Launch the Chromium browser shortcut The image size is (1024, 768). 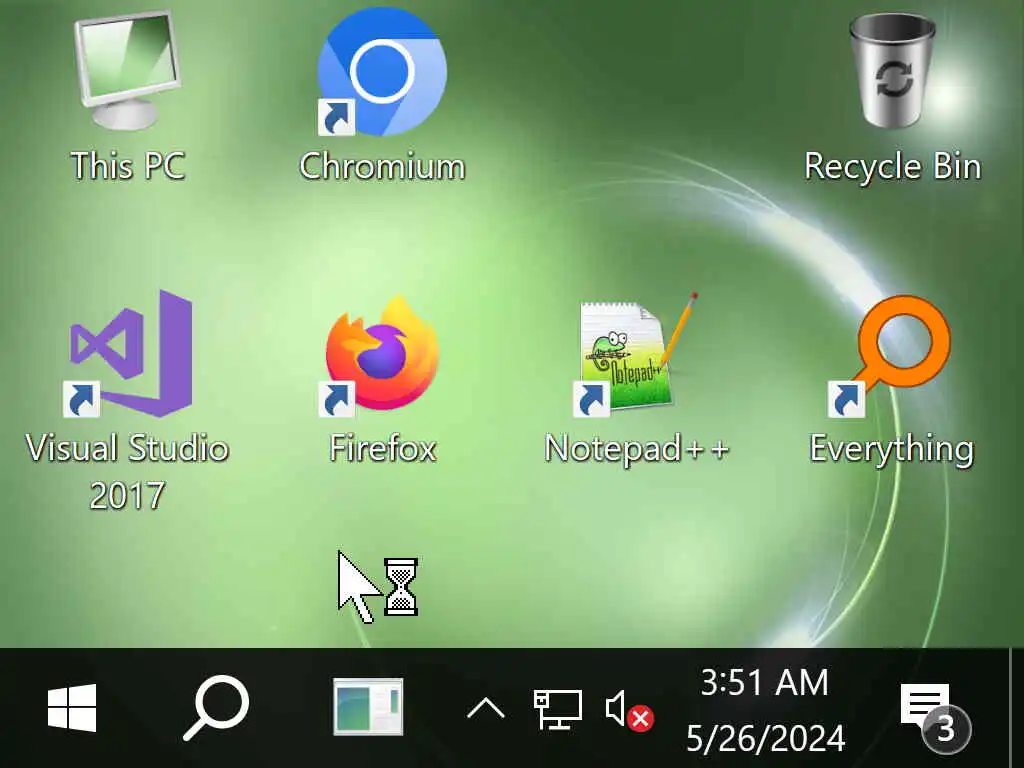click(382, 72)
